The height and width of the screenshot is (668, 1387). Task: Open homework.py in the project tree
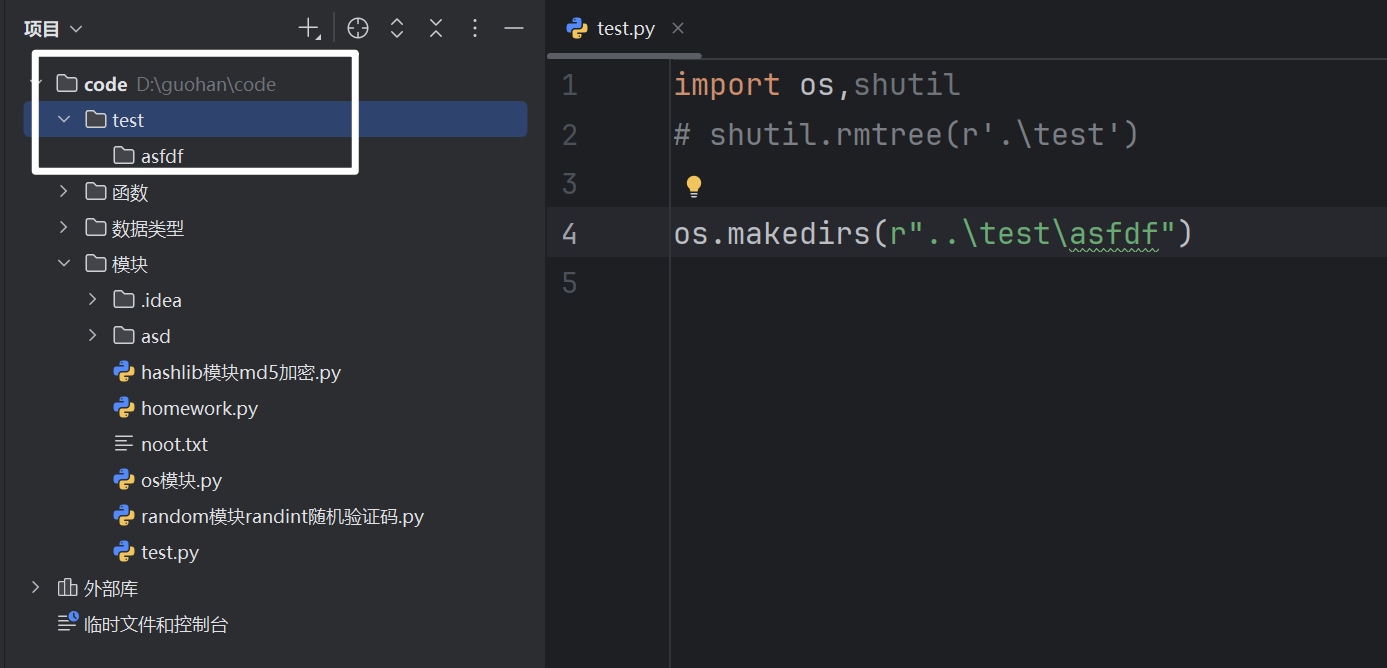(x=199, y=408)
